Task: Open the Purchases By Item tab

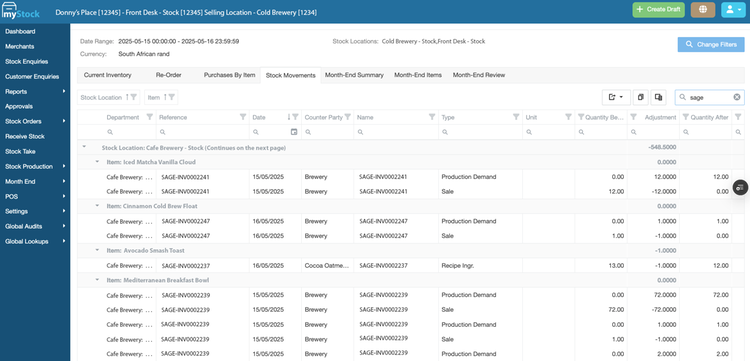Action: [x=230, y=75]
